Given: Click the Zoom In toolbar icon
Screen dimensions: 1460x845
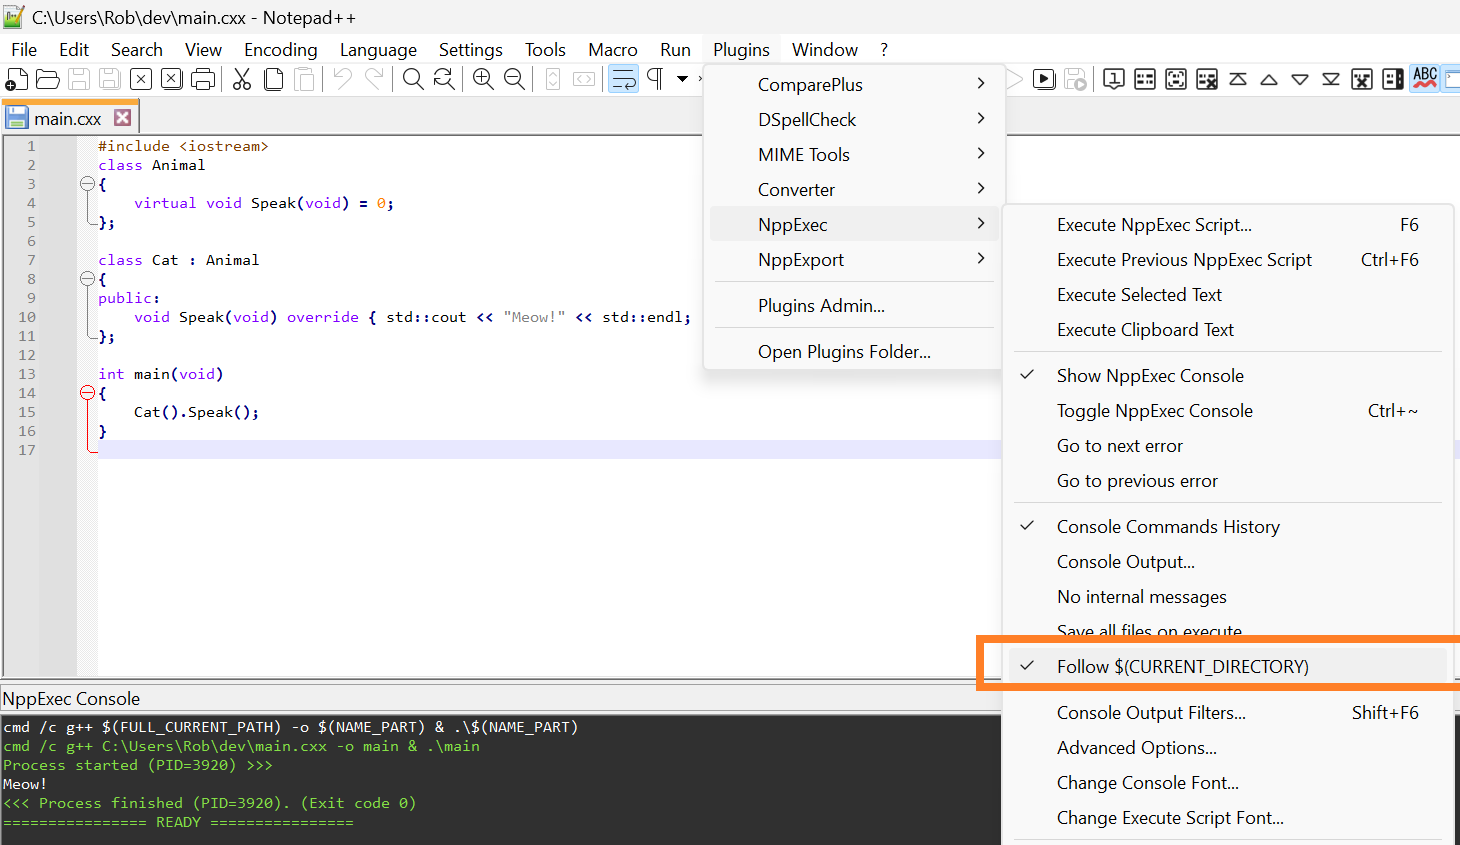Looking at the screenshot, I should coord(483,80).
